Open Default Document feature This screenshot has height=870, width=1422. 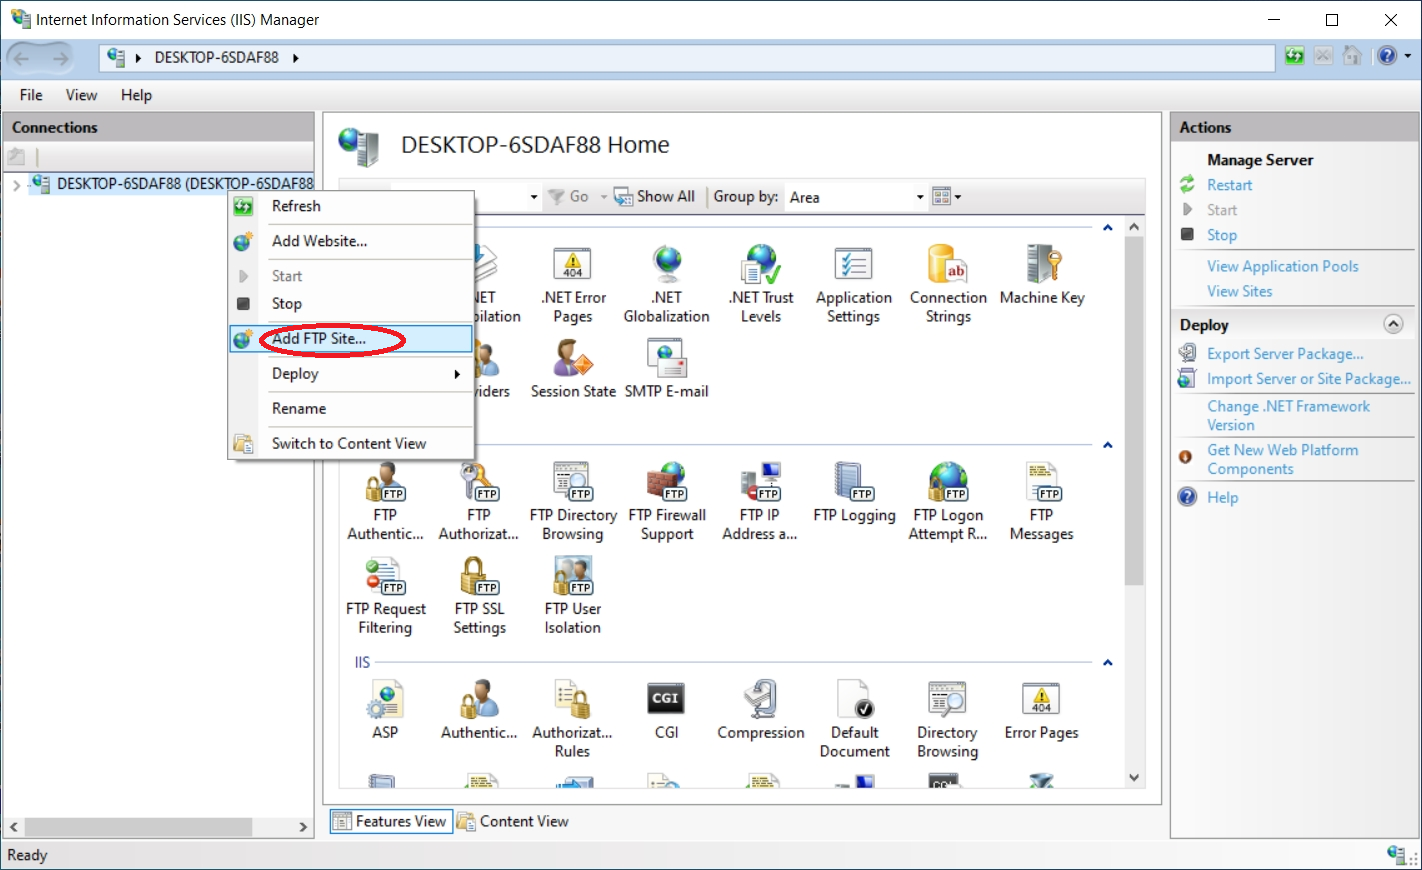click(854, 719)
